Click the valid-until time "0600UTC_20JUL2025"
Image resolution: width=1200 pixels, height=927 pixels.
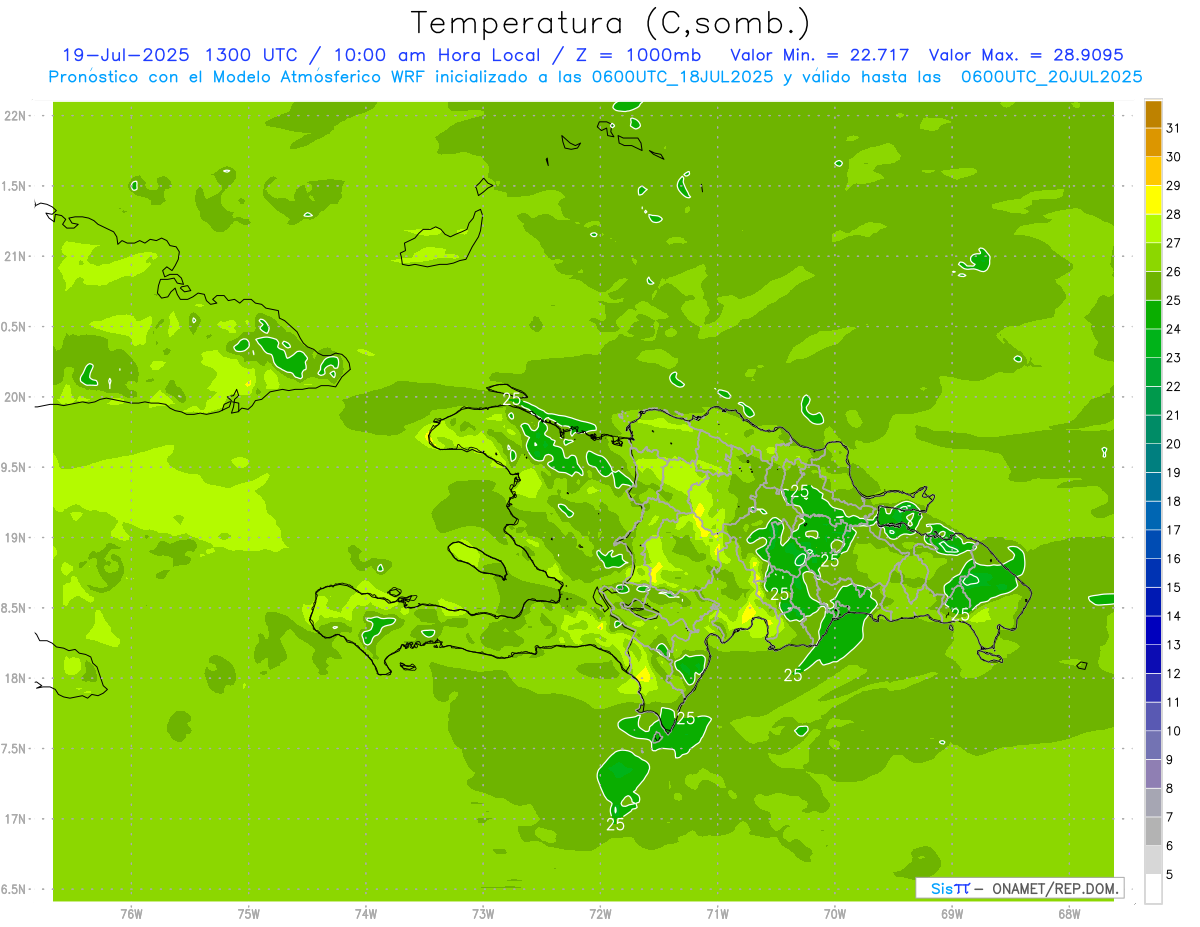(1052, 77)
